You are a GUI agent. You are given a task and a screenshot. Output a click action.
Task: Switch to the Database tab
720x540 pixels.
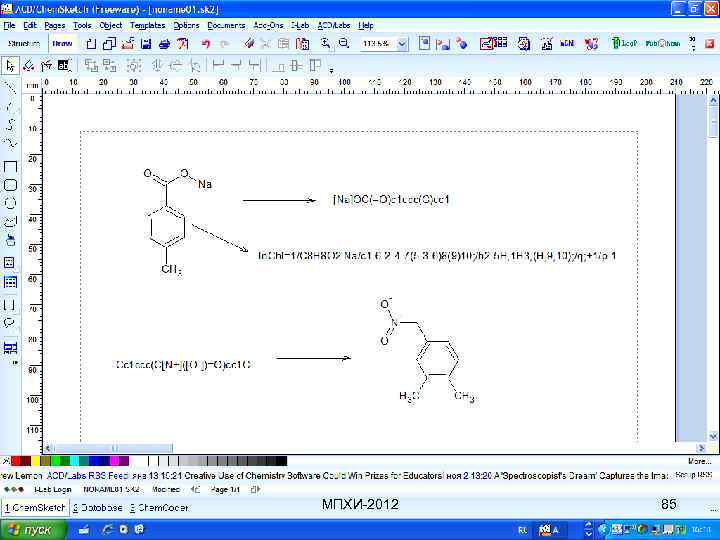click(x=98, y=507)
